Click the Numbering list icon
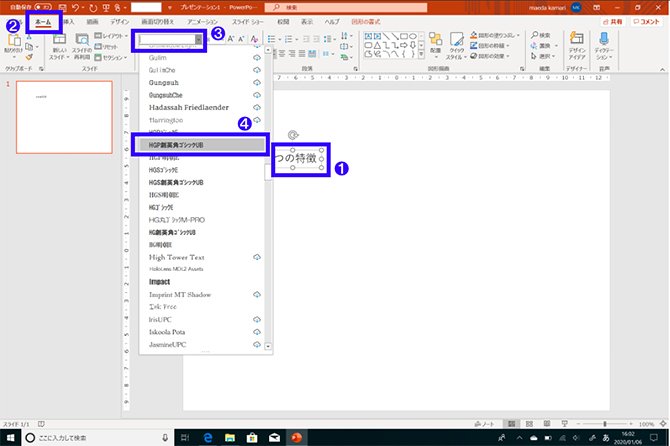670x446 pixels. pyautogui.click(x=289, y=39)
